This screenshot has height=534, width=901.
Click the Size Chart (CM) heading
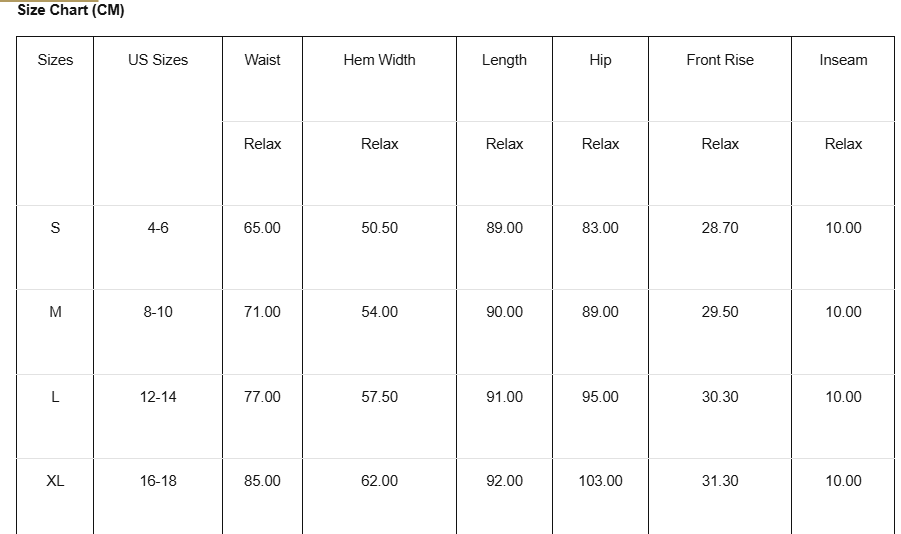[71, 10]
